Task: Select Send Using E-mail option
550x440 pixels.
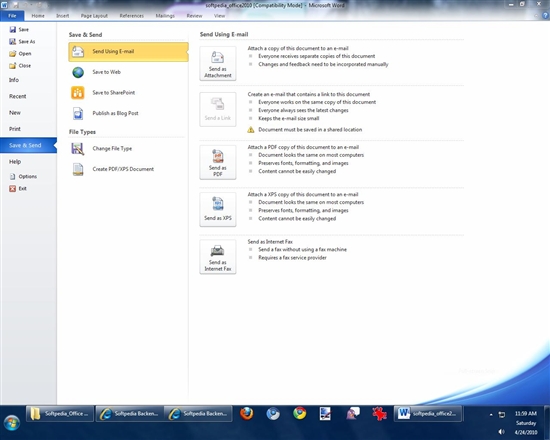Action: (x=128, y=52)
